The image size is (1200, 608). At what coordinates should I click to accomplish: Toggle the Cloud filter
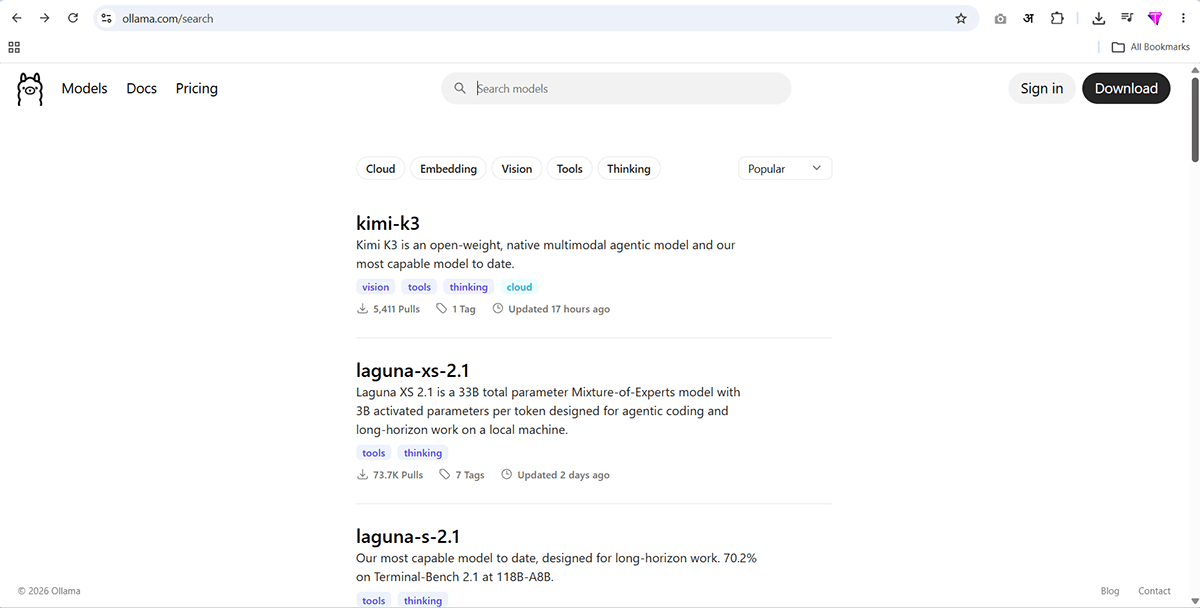pyautogui.click(x=380, y=169)
